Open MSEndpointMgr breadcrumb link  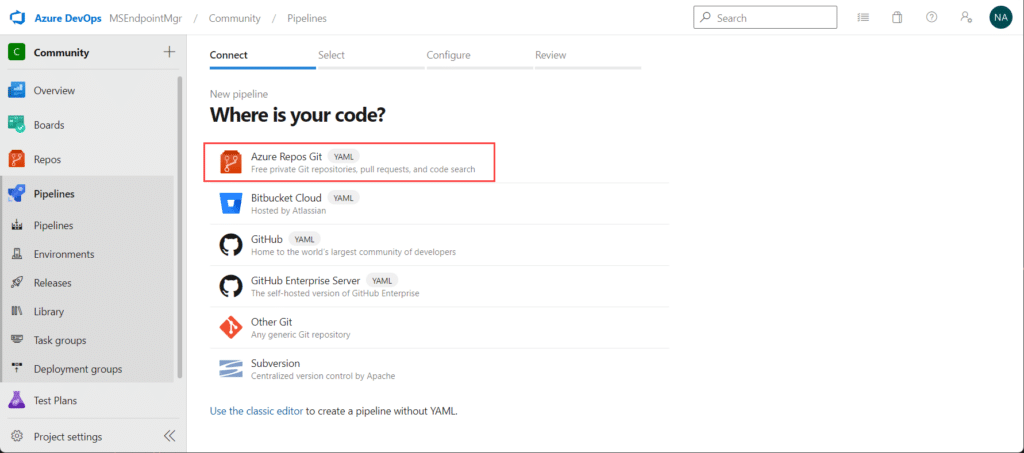146,18
